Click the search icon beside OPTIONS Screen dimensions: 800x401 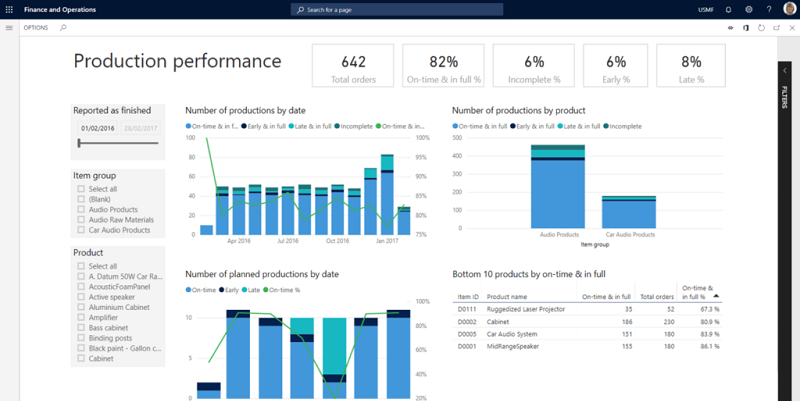(63, 27)
